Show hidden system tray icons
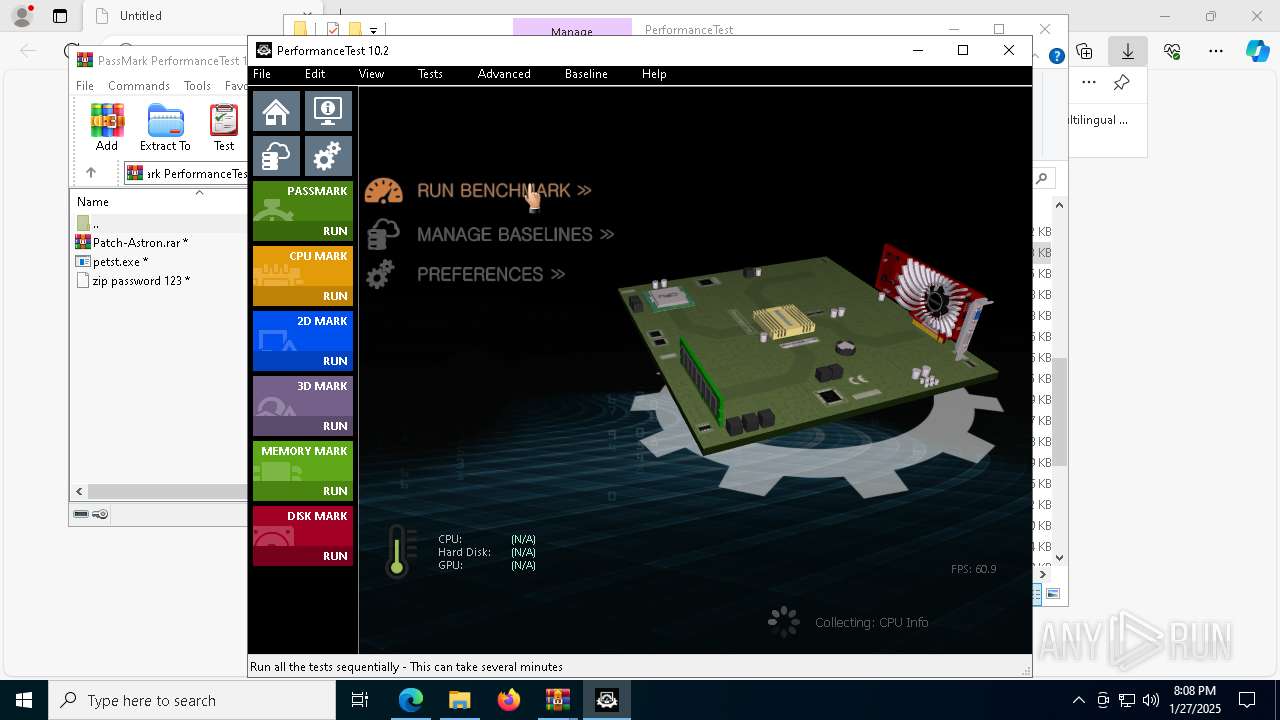Viewport: 1280px width, 720px height. pyautogui.click(x=1078, y=700)
